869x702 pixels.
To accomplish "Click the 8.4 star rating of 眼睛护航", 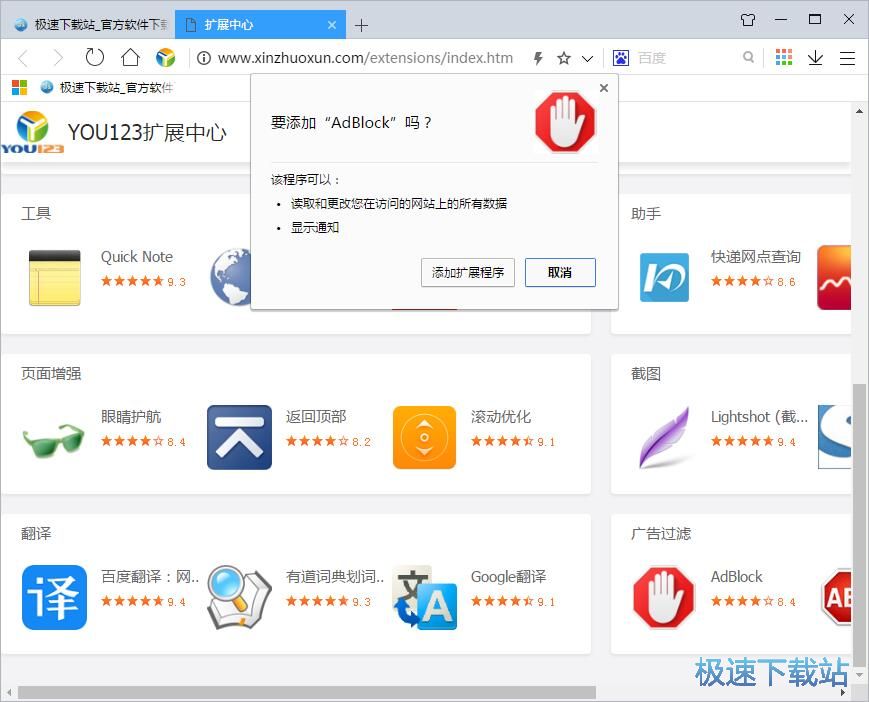I will [143, 442].
